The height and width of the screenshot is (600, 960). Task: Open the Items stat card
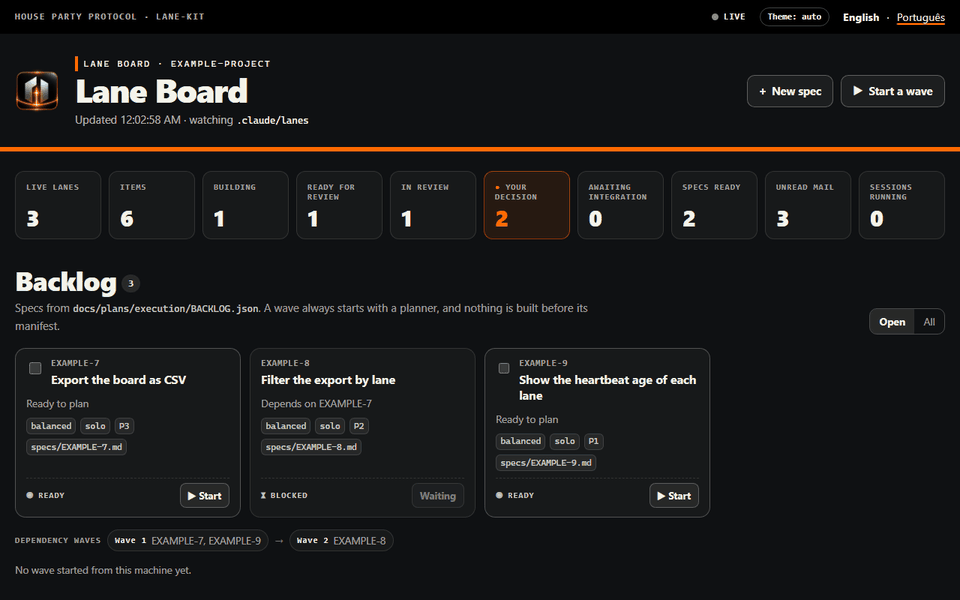(x=152, y=205)
